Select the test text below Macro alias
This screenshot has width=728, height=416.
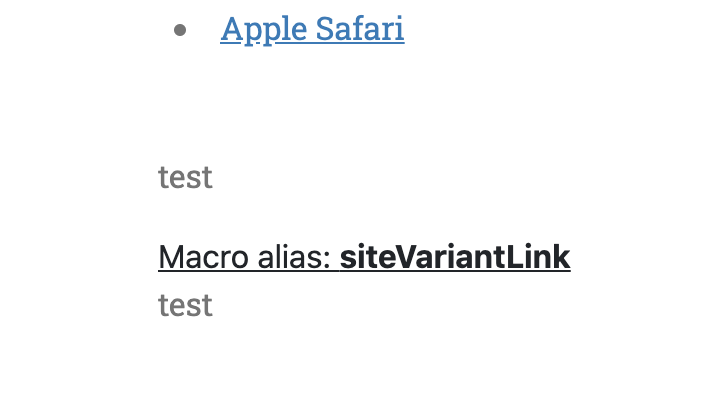[x=185, y=304]
